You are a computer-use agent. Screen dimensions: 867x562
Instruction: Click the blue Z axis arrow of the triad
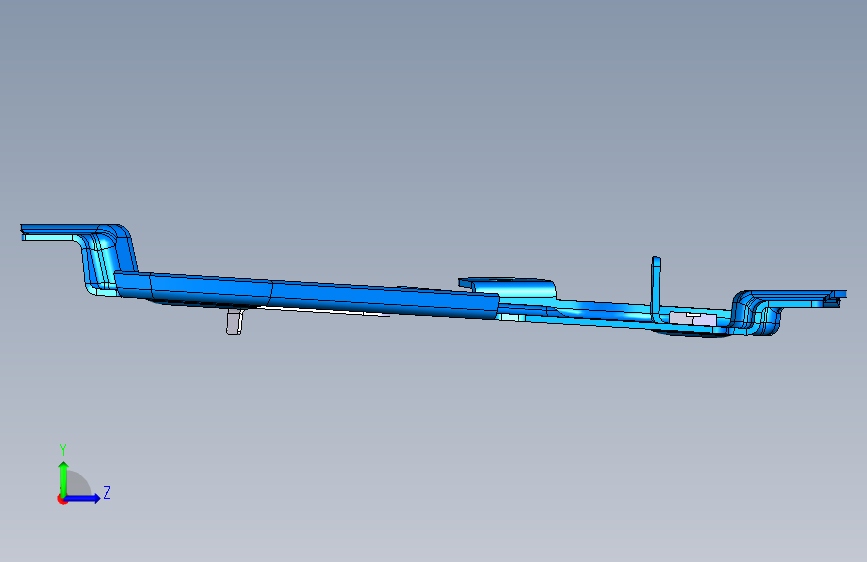pyautogui.click(x=83, y=498)
